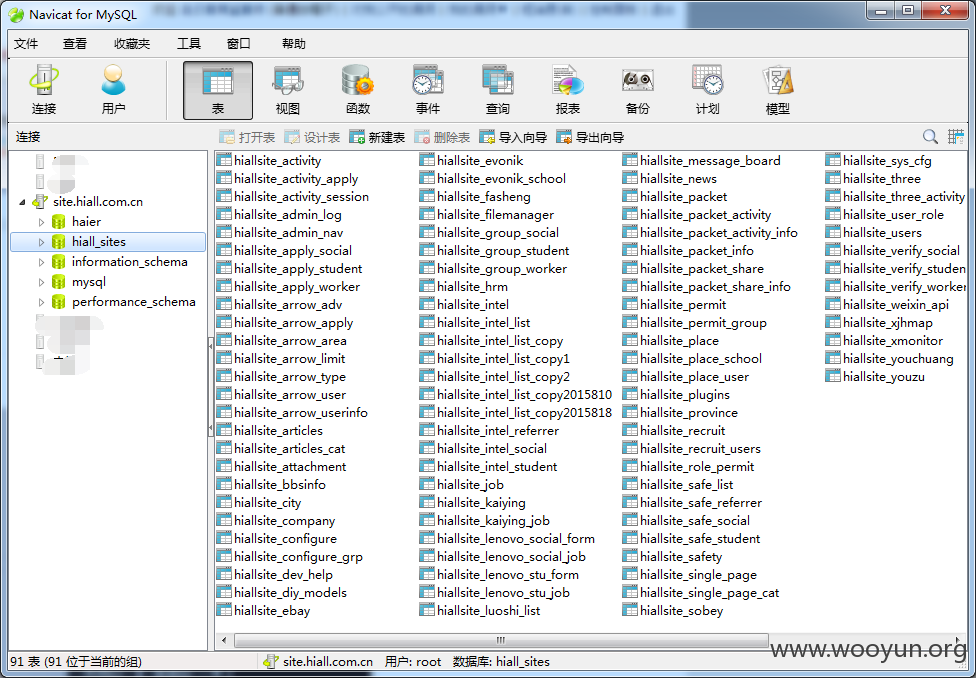Click the scrollbar left arrow
The image size is (976, 678).
pyautogui.click(x=224, y=640)
